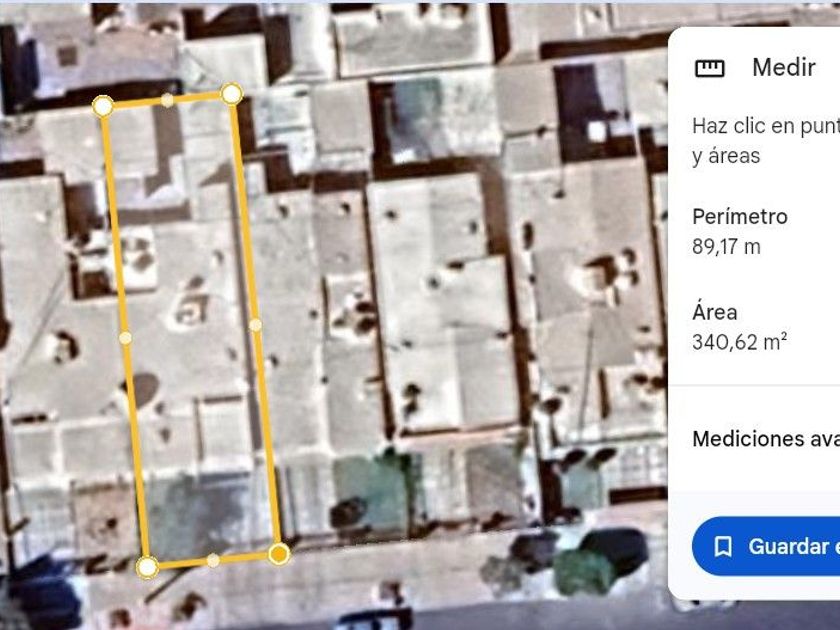Viewport: 840px width, 630px height.
Task: Click the midpoint handle on the right edge
Action: click(x=256, y=325)
